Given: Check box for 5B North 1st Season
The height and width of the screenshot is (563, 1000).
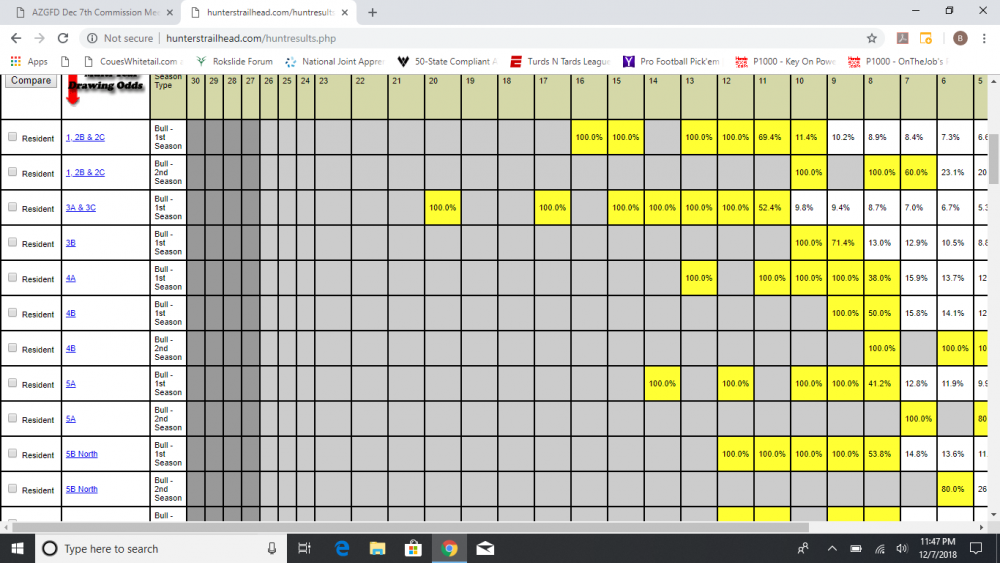Looking at the screenshot, I should (12, 453).
